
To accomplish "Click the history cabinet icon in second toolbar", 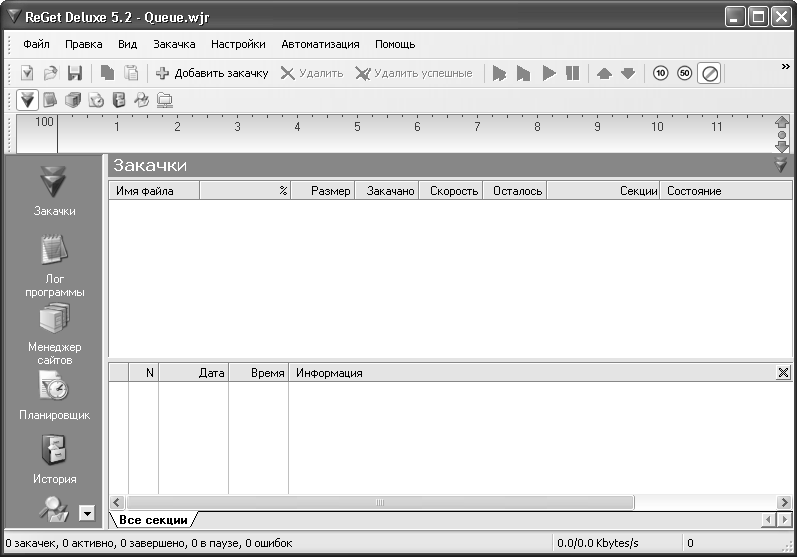I will click(x=119, y=100).
